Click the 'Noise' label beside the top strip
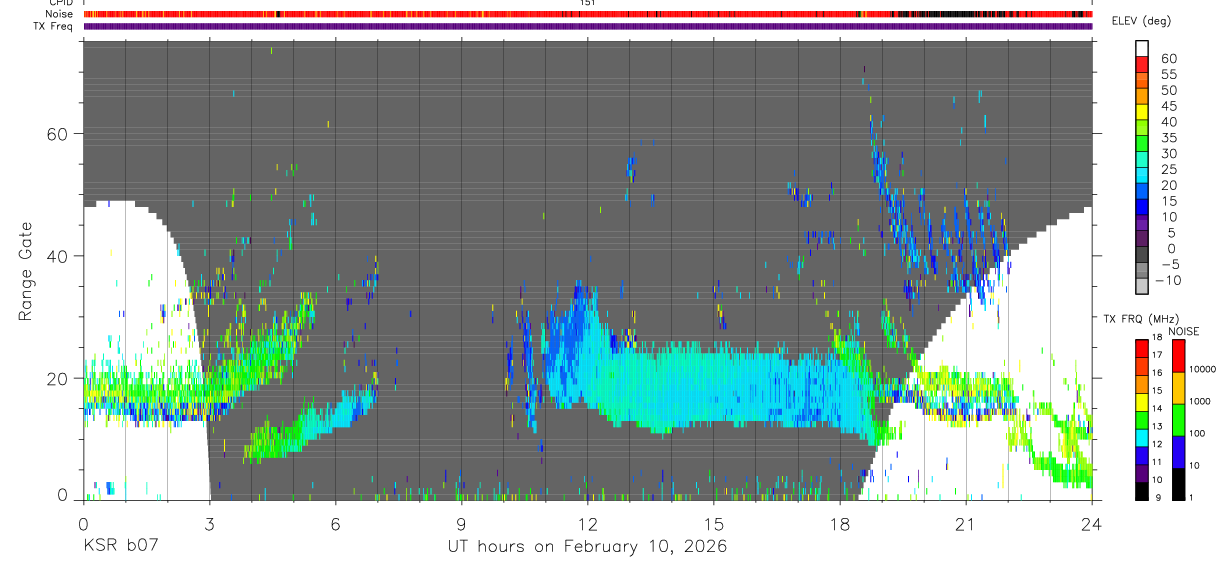 point(59,14)
